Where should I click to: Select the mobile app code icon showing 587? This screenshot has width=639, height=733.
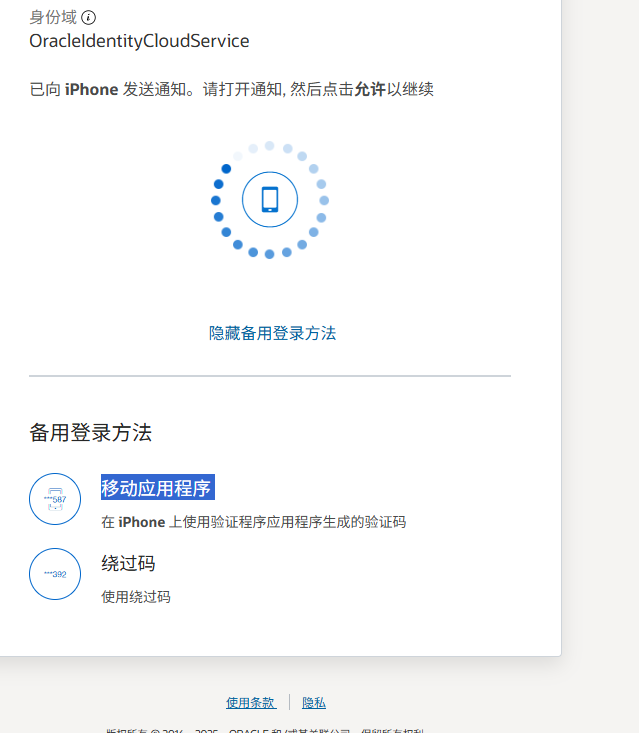(x=55, y=499)
